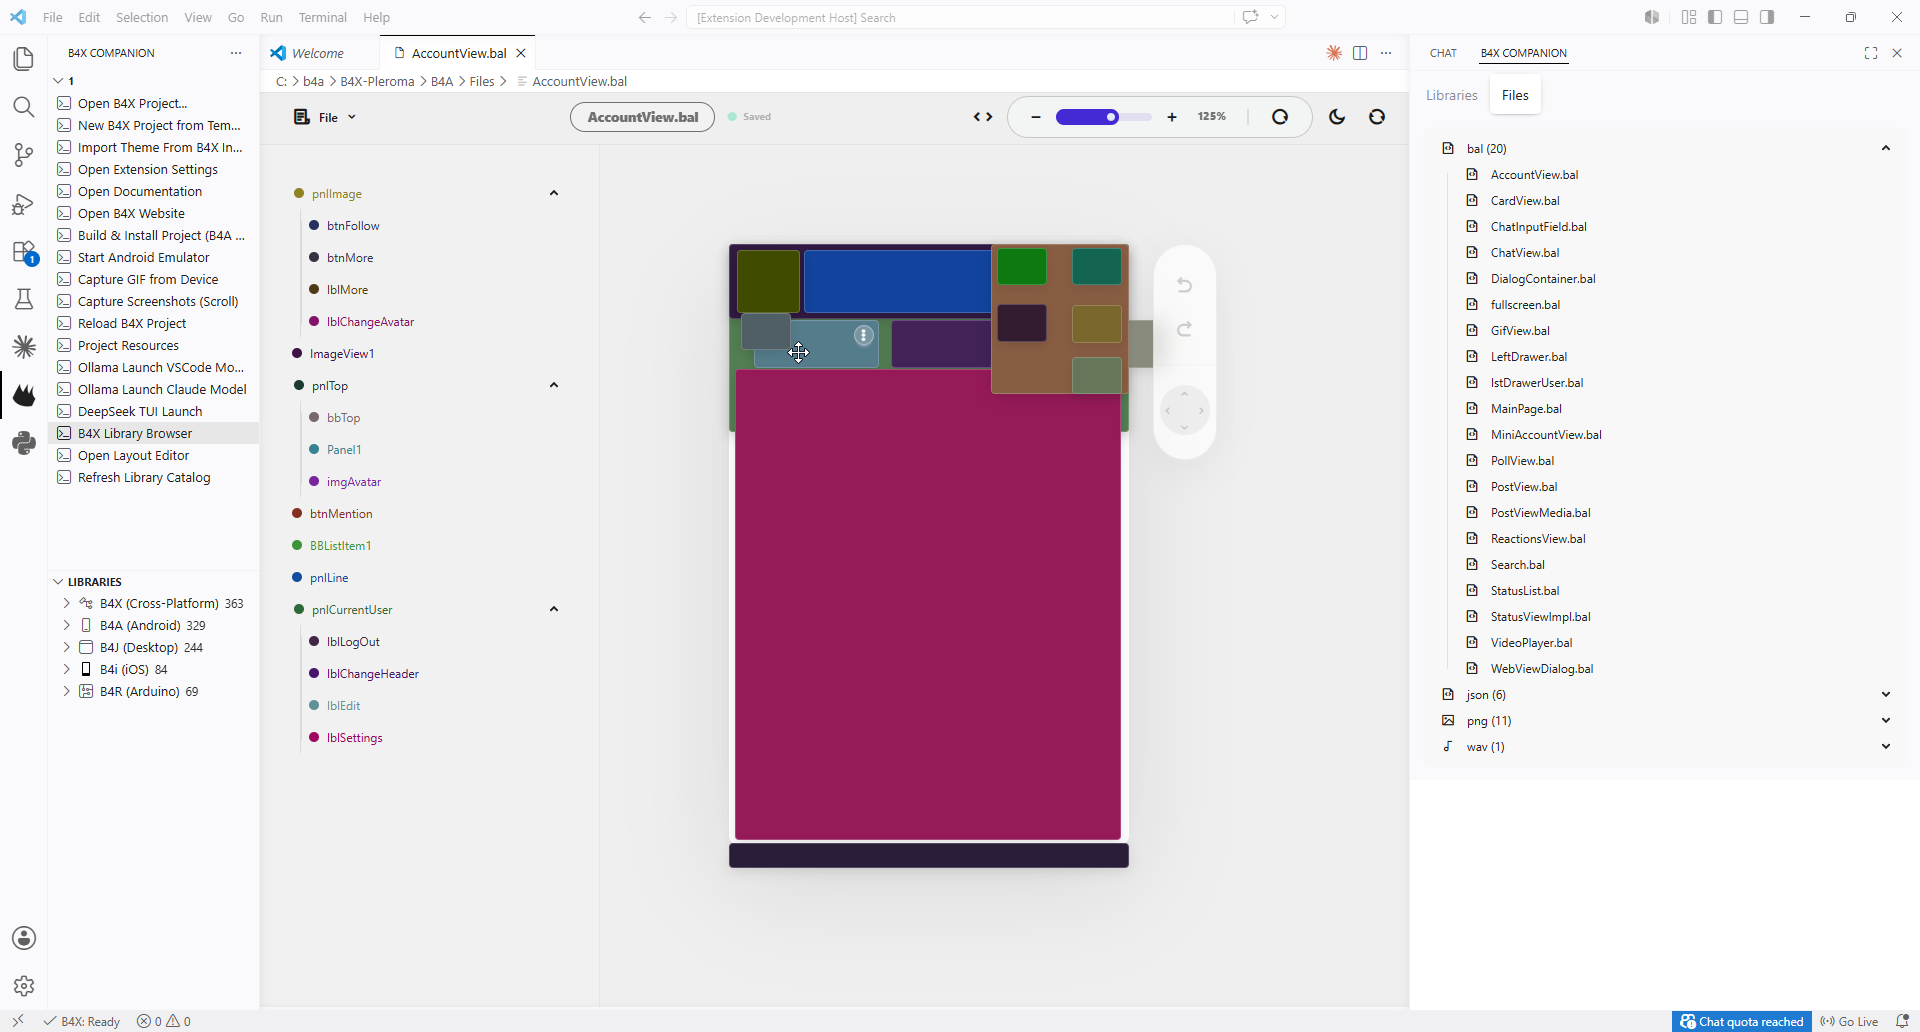Click the pan navigation pad
1920x1032 pixels.
[1185, 410]
